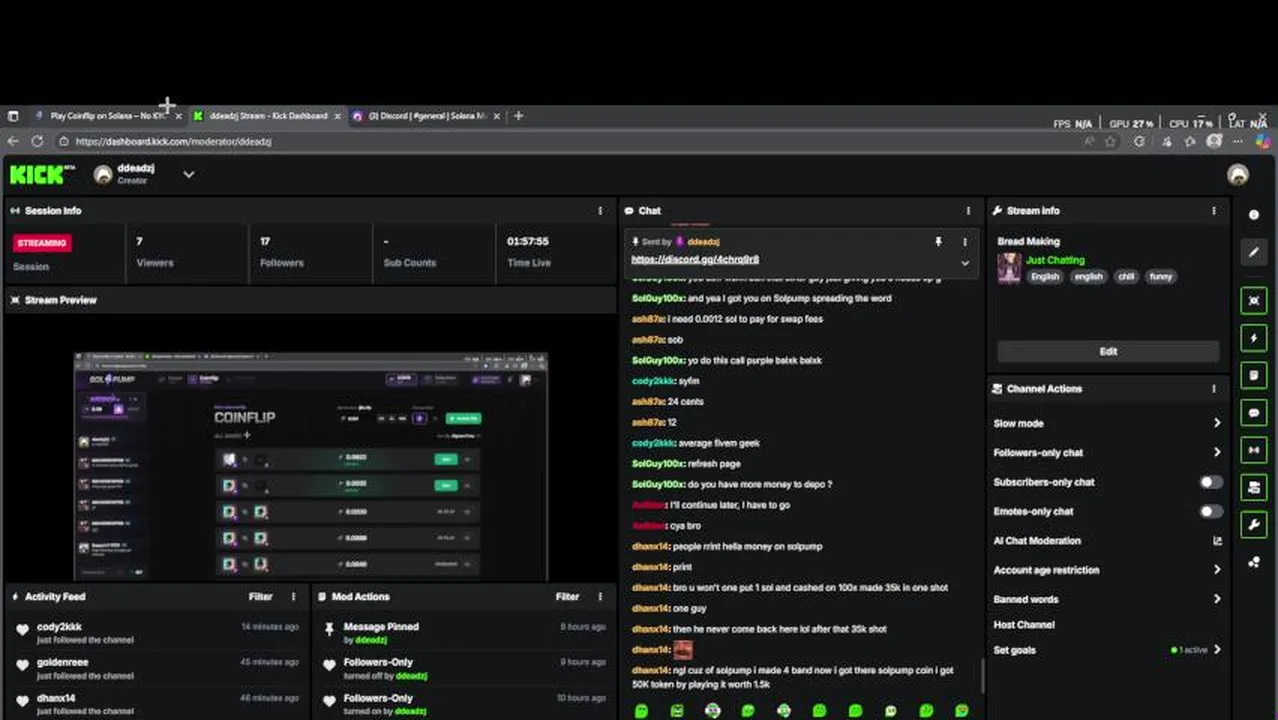
Task: Click the Just Chatting category link
Action: [x=1055, y=260]
